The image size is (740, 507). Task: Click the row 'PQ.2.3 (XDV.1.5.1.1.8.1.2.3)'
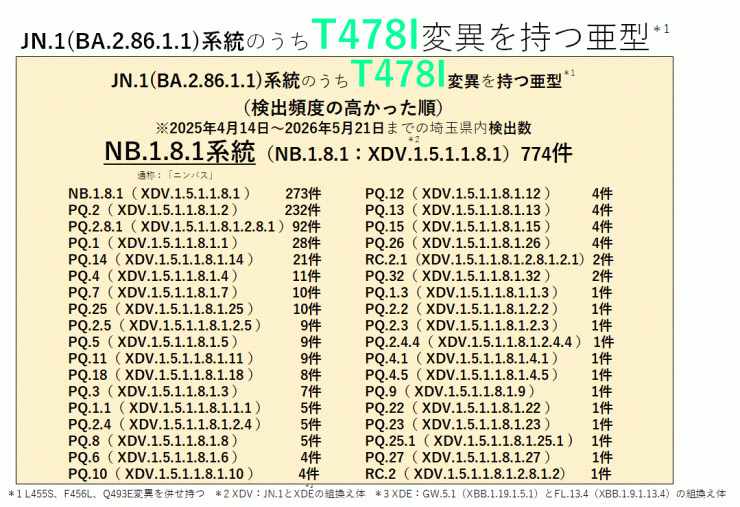coord(488,326)
